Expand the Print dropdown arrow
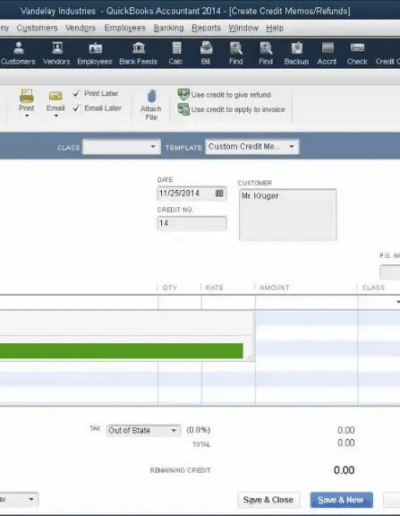The image size is (400, 516). click(x=27, y=116)
